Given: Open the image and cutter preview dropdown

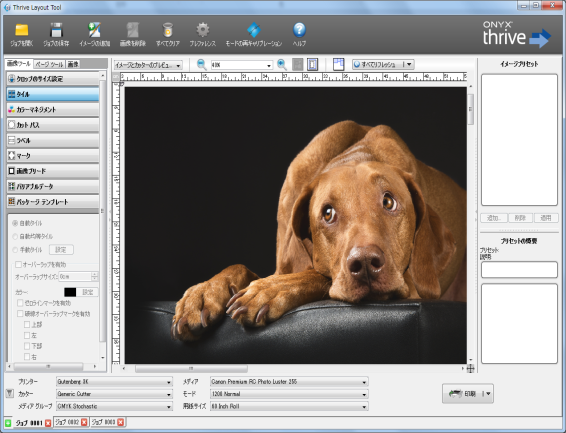Looking at the screenshot, I should tap(148, 65).
